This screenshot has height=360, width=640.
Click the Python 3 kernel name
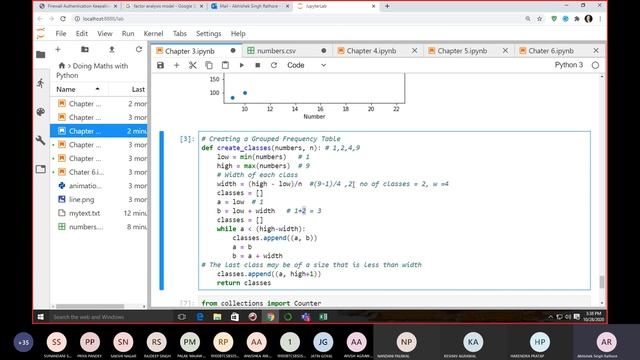tap(569, 65)
